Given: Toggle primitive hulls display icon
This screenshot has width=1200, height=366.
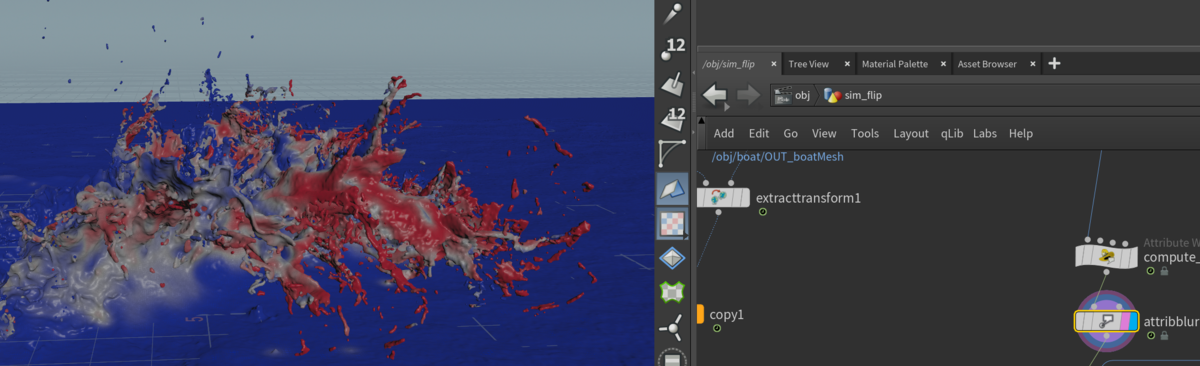Looking at the screenshot, I should (x=673, y=154).
